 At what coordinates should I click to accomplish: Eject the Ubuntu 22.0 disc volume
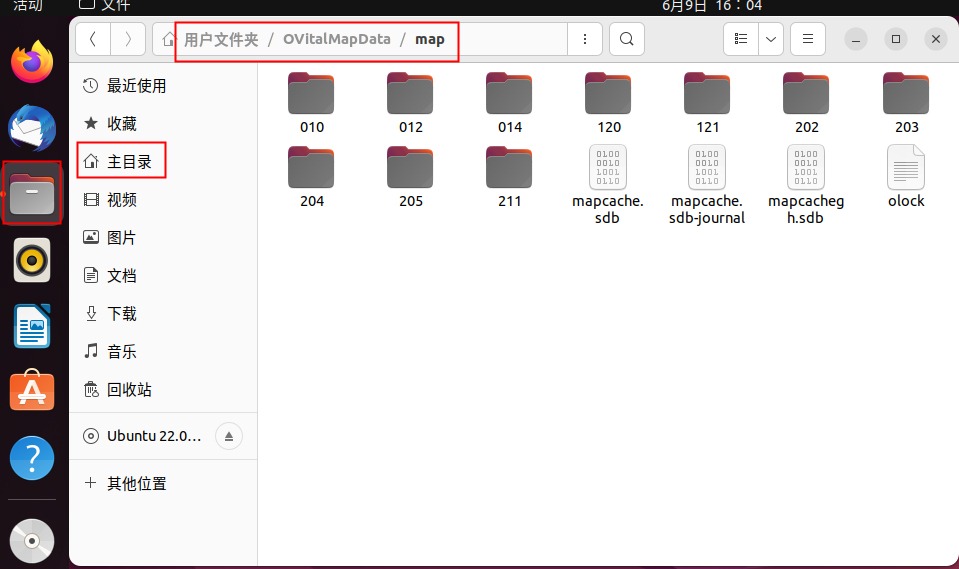tap(228, 436)
